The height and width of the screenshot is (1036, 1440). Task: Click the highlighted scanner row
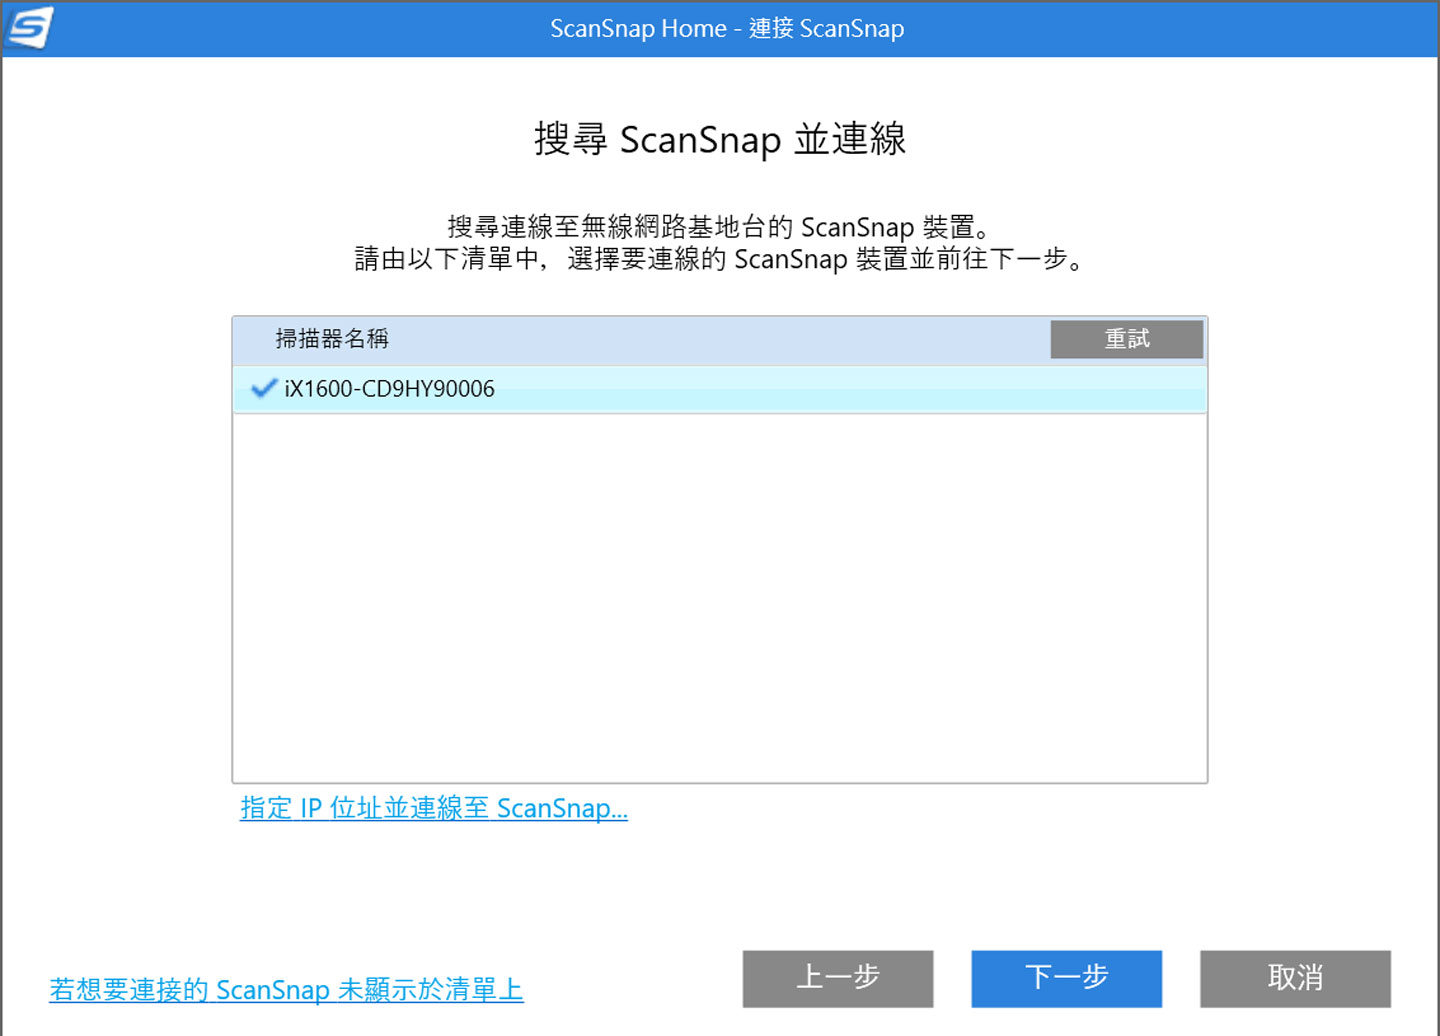coord(700,389)
